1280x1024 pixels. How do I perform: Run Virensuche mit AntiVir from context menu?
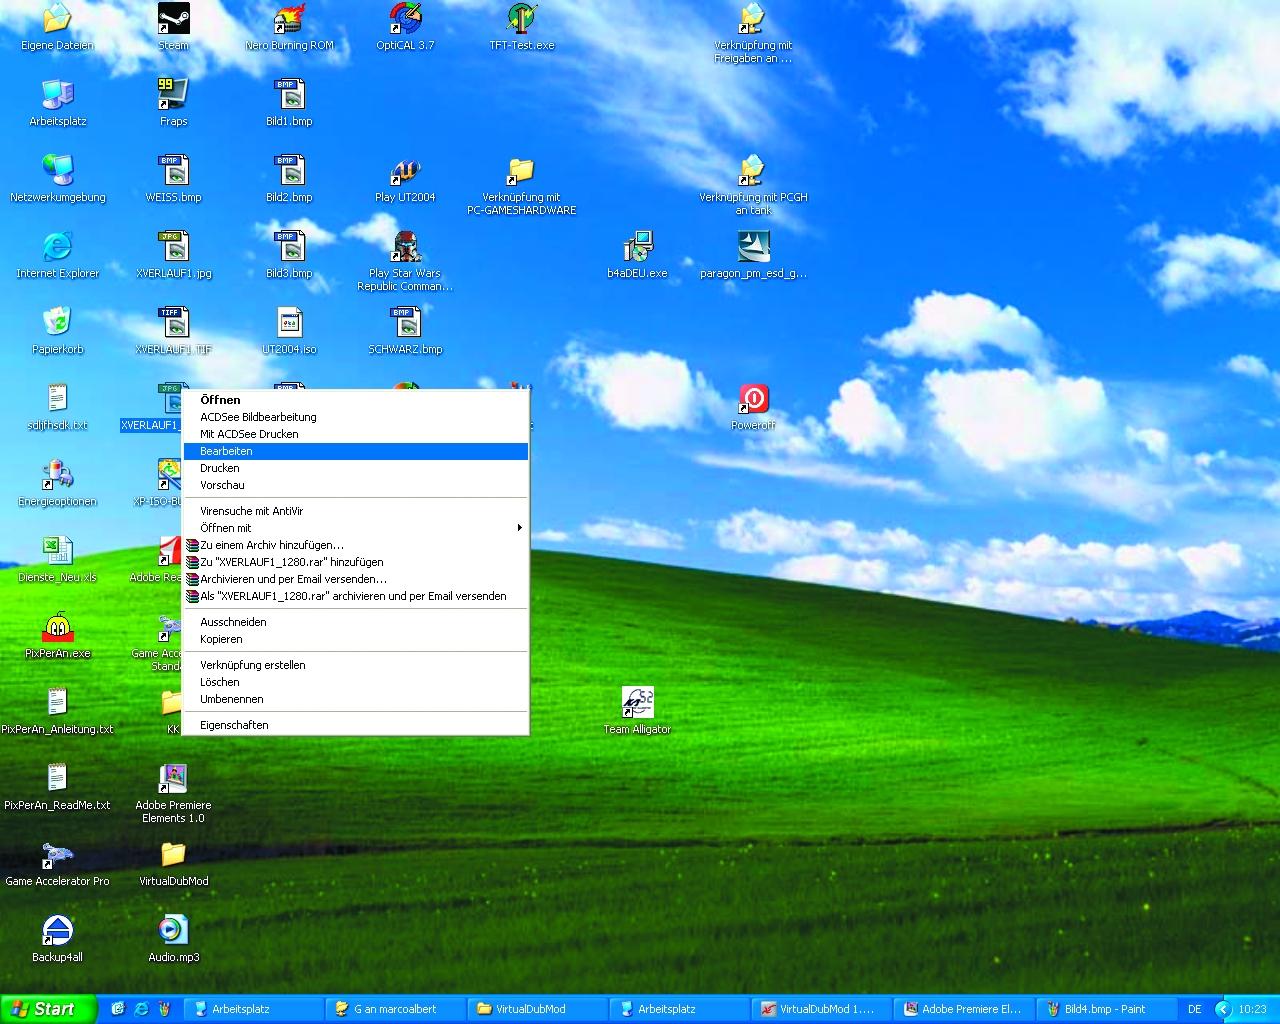pyautogui.click(x=356, y=511)
